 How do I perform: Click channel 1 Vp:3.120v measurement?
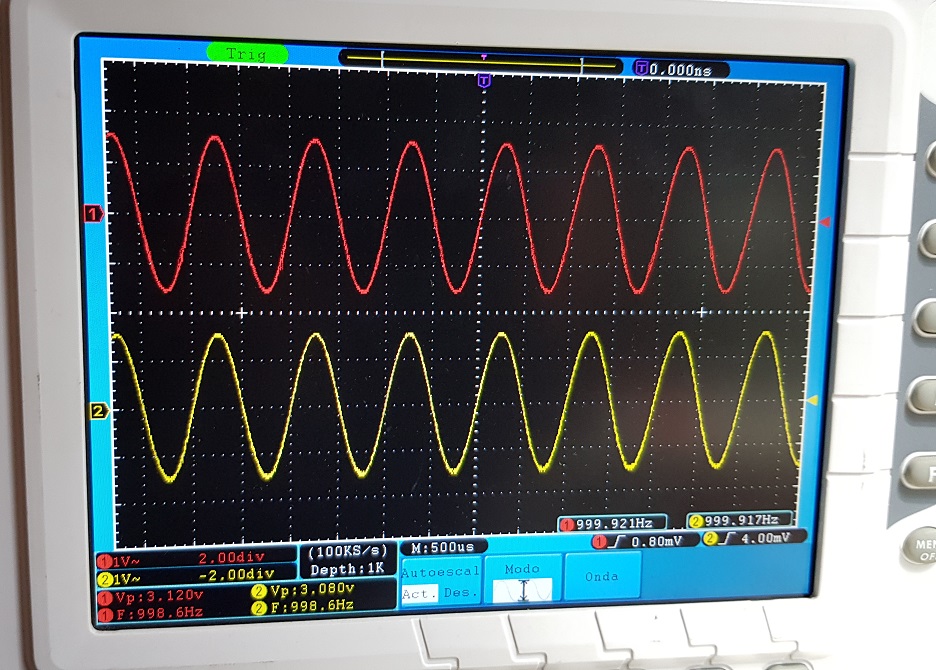(x=152, y=597)
